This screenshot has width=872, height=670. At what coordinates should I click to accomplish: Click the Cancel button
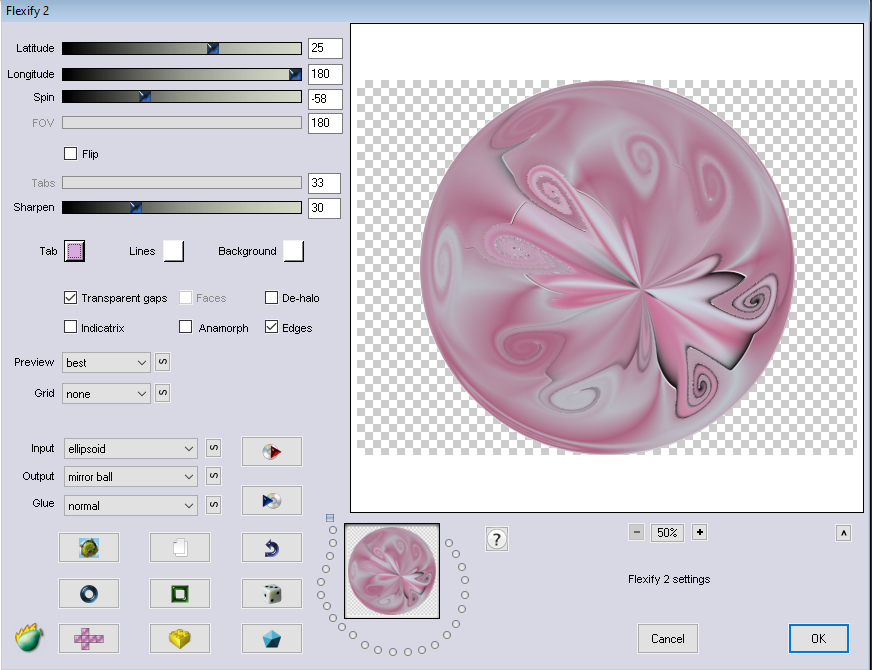pyautogui.click(x=667, y=639)
